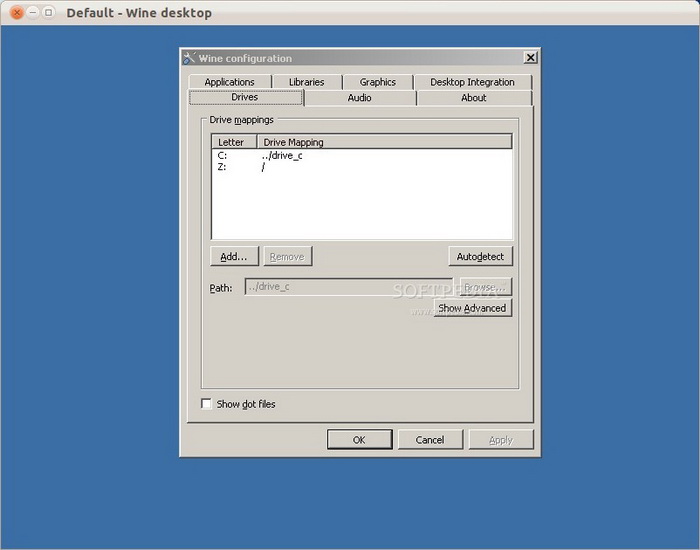
Task: Click the Add... drive button
Action: (234, 257)
